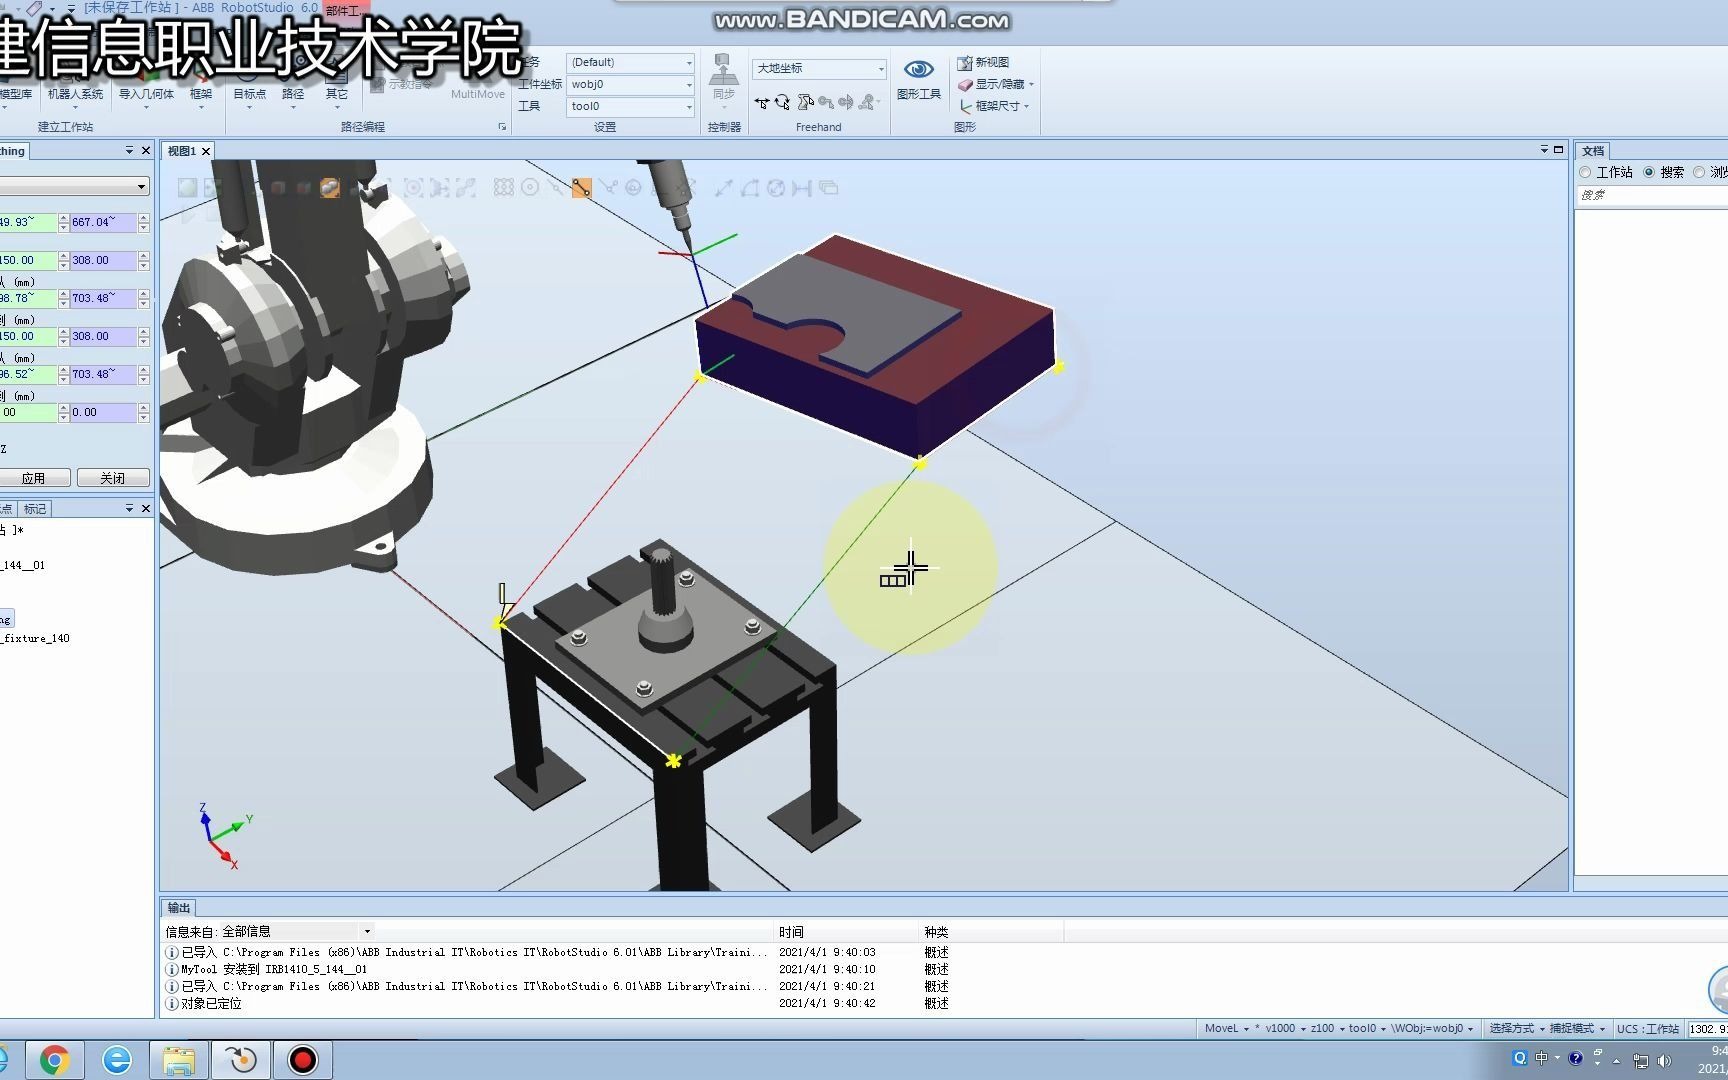
Task: Click the New View icon
Action: pyautogui.click(x=965, y=62)
